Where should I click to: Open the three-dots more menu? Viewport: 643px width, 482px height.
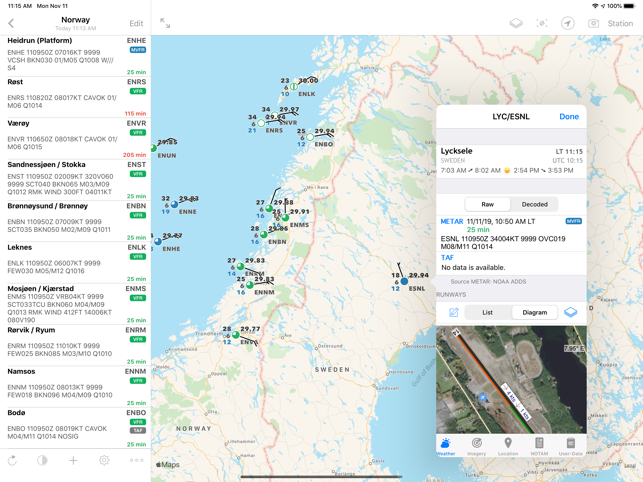[137, 461]
